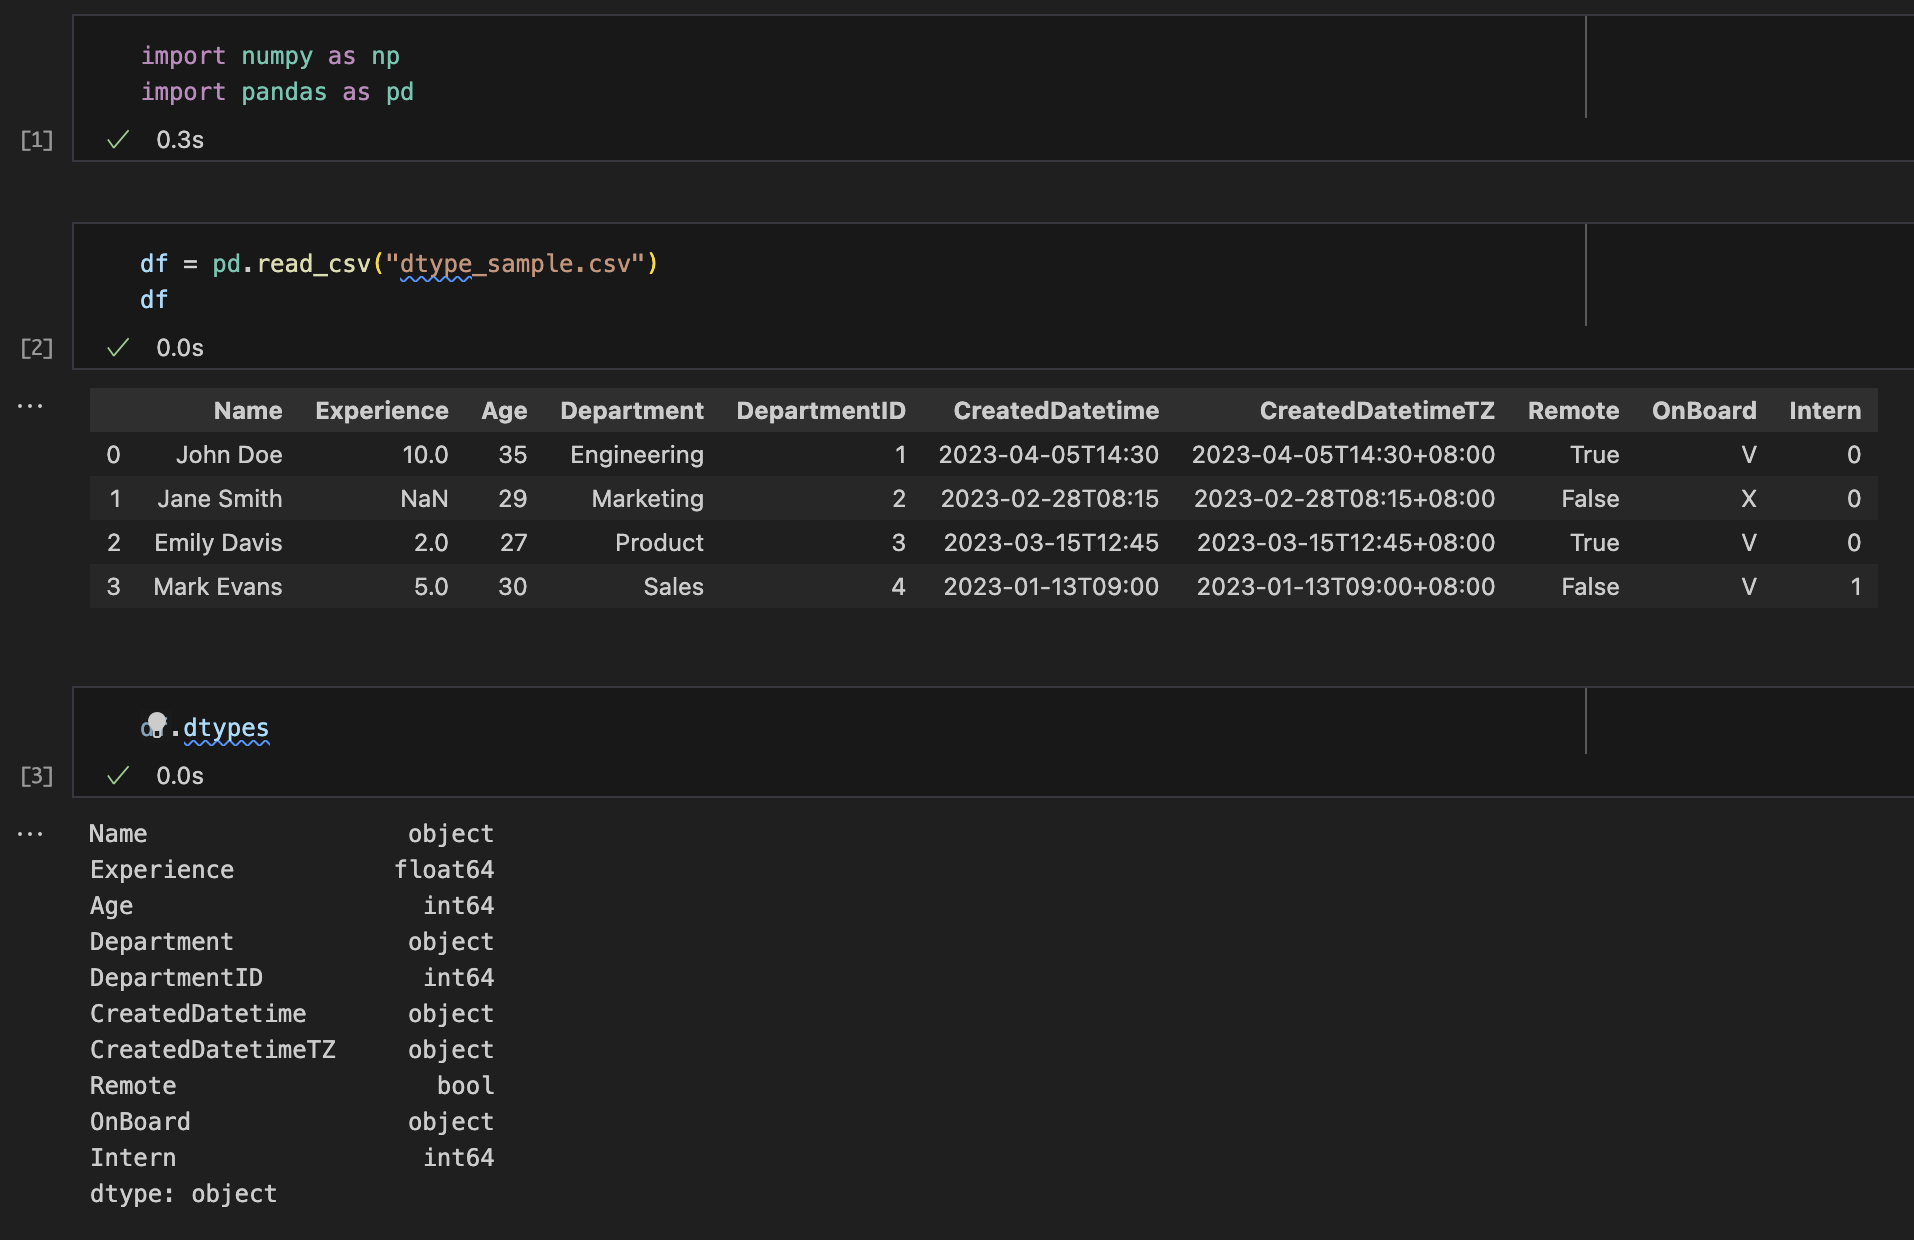Click the 0.3s runtime text of cell [1]

pyautogui.click(x=178, y=140)
